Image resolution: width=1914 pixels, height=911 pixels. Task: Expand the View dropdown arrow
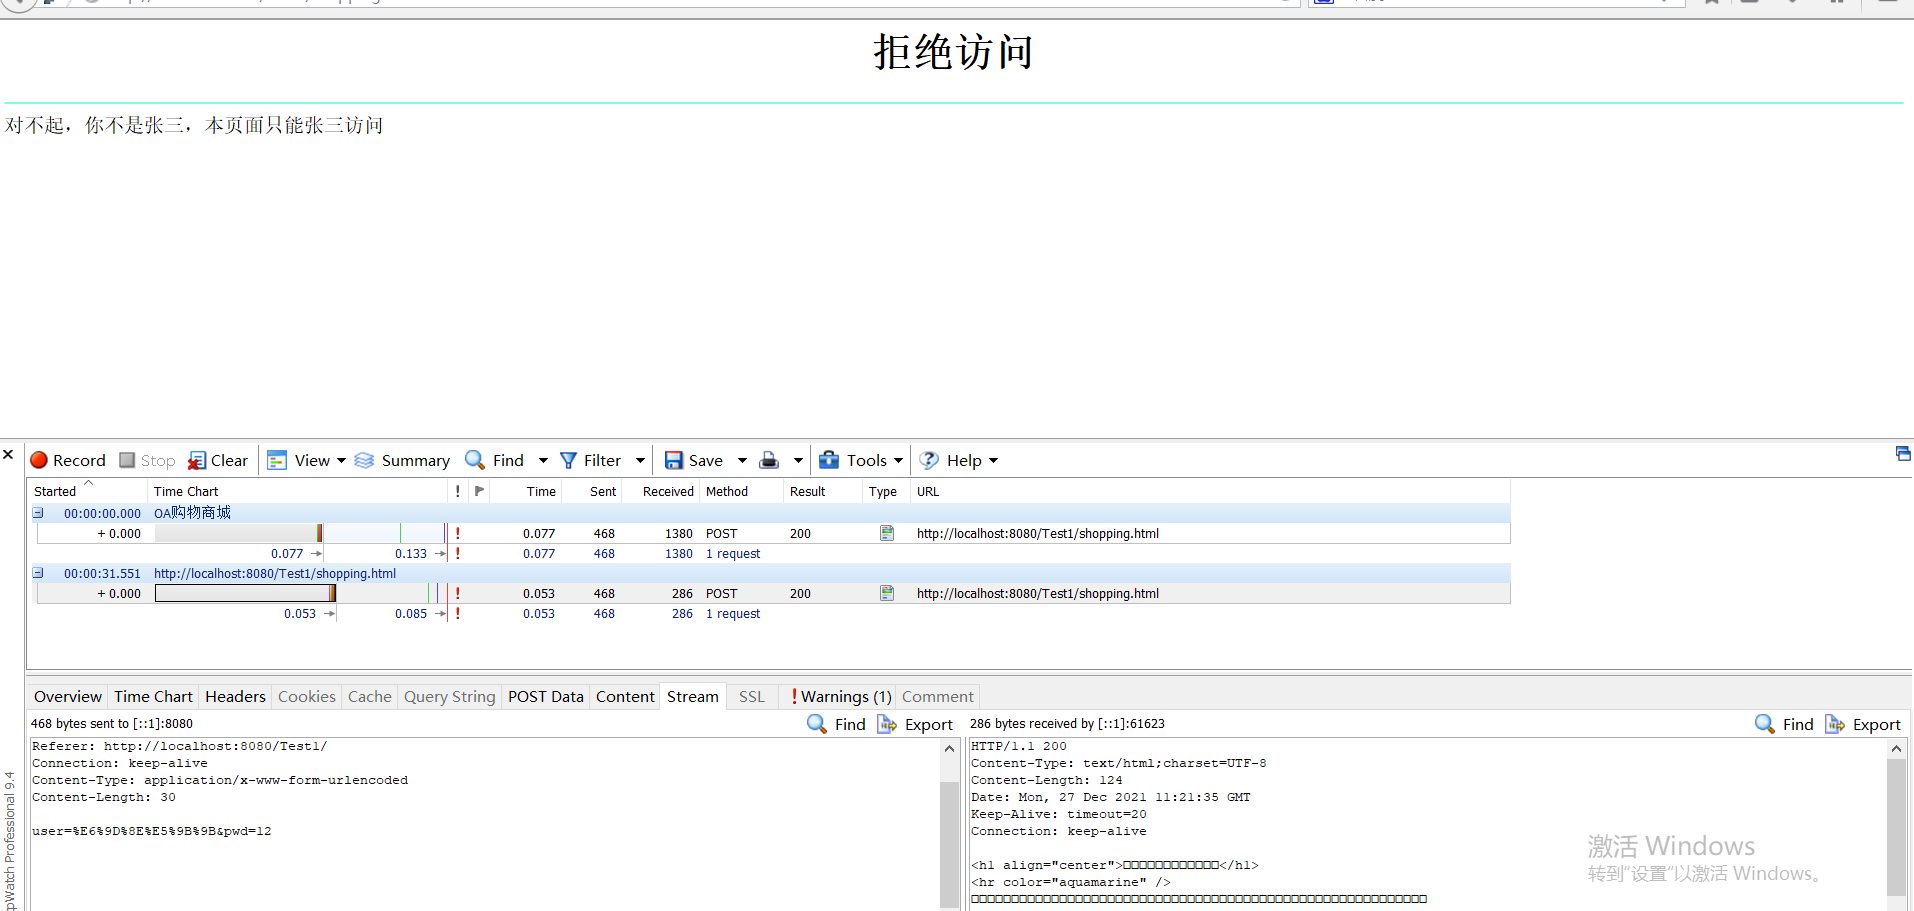(341, 461)
